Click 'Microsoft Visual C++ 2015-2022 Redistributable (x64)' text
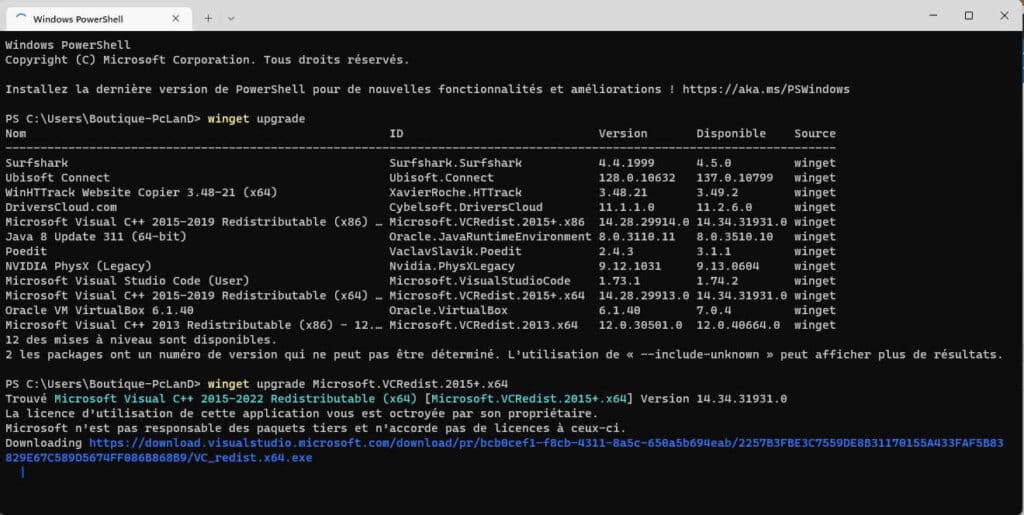The height and width of the screenshot is (515, 1024). [236, 399]
